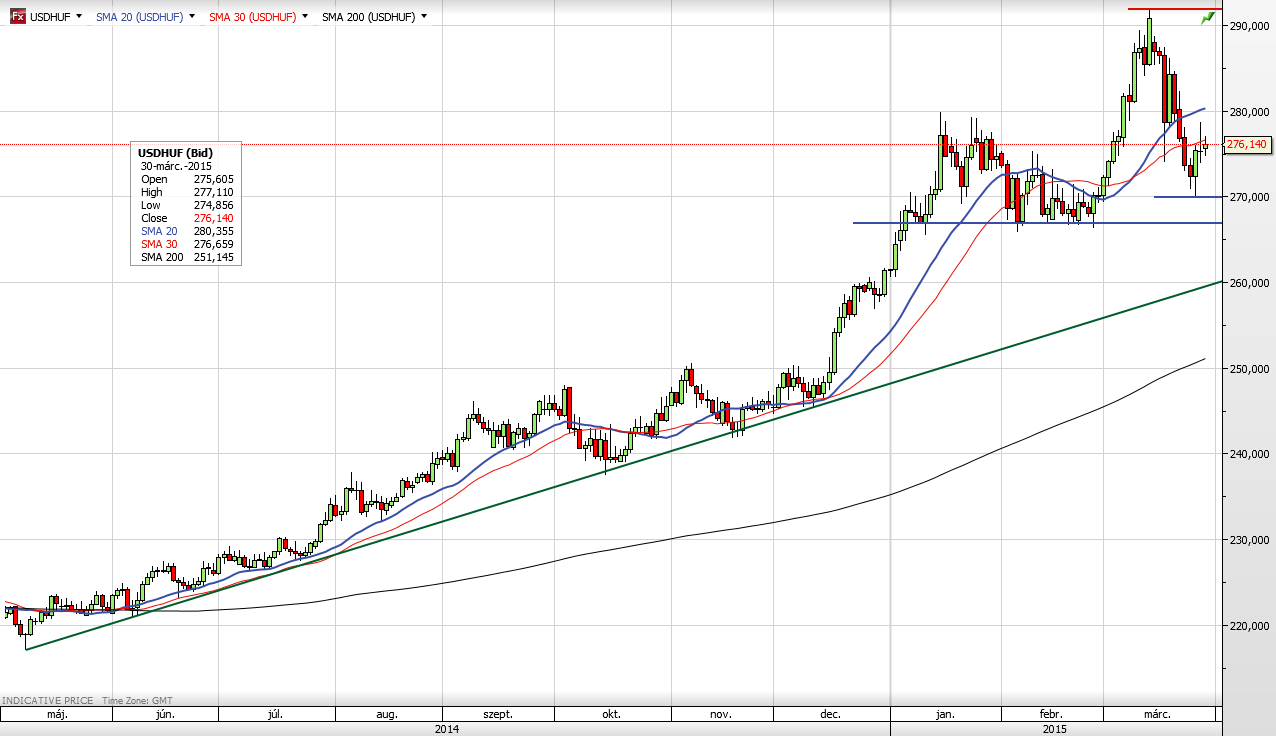Click the 230,000 price axis label
The image size is (1276, 736).
tap(1250, 541)
